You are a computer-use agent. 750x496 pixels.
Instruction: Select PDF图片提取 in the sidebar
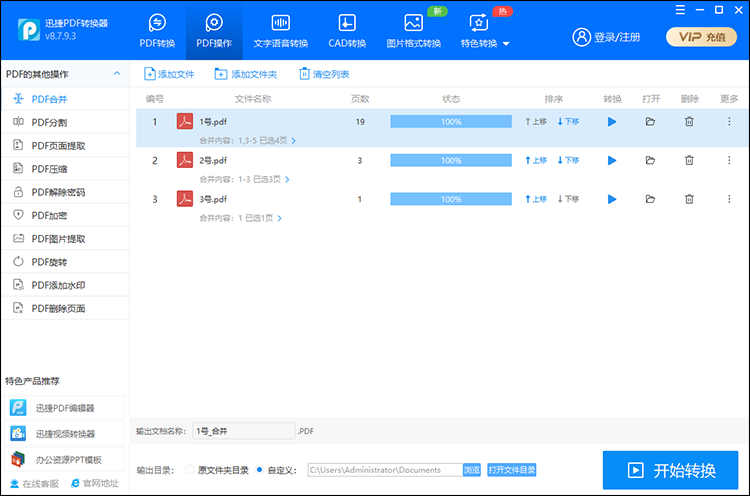coord(65,239)
